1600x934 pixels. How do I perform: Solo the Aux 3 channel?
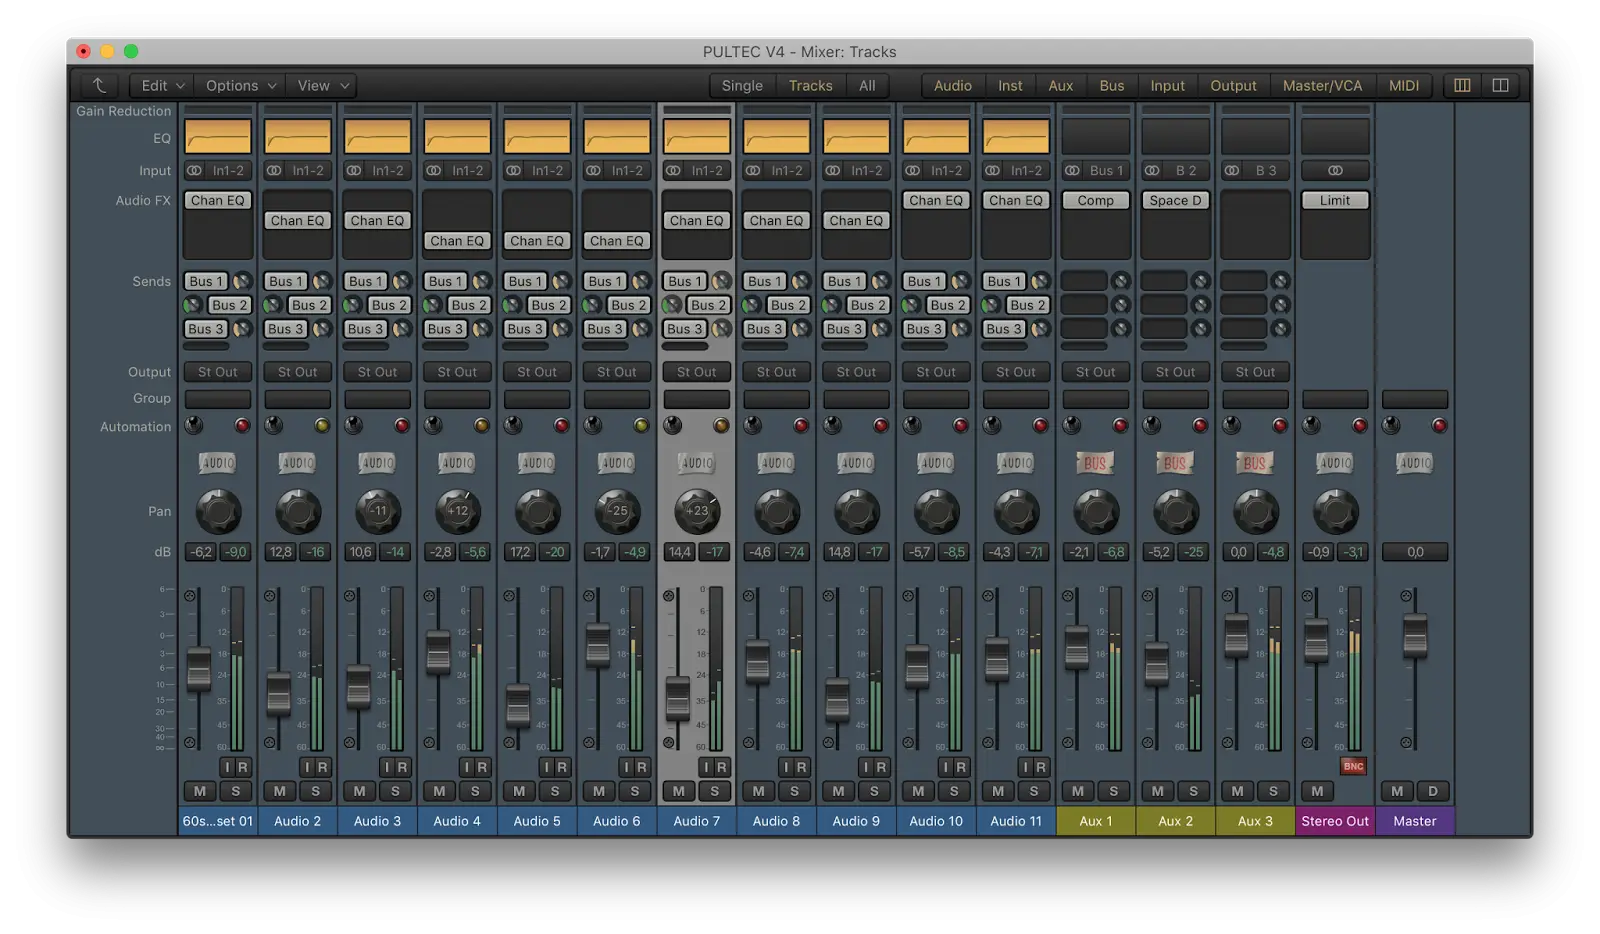coord(1273,791)
